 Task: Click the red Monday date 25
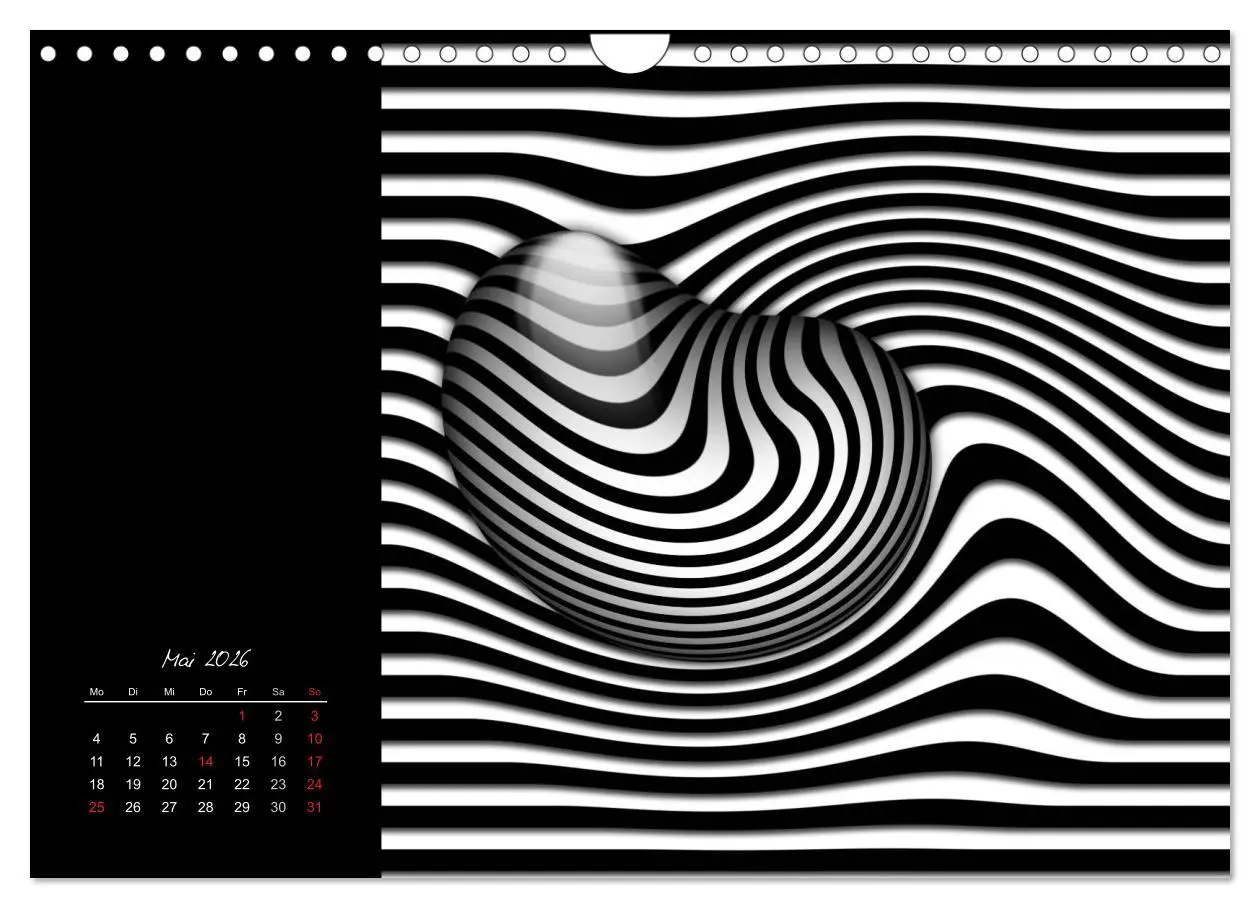click(97, 808)
